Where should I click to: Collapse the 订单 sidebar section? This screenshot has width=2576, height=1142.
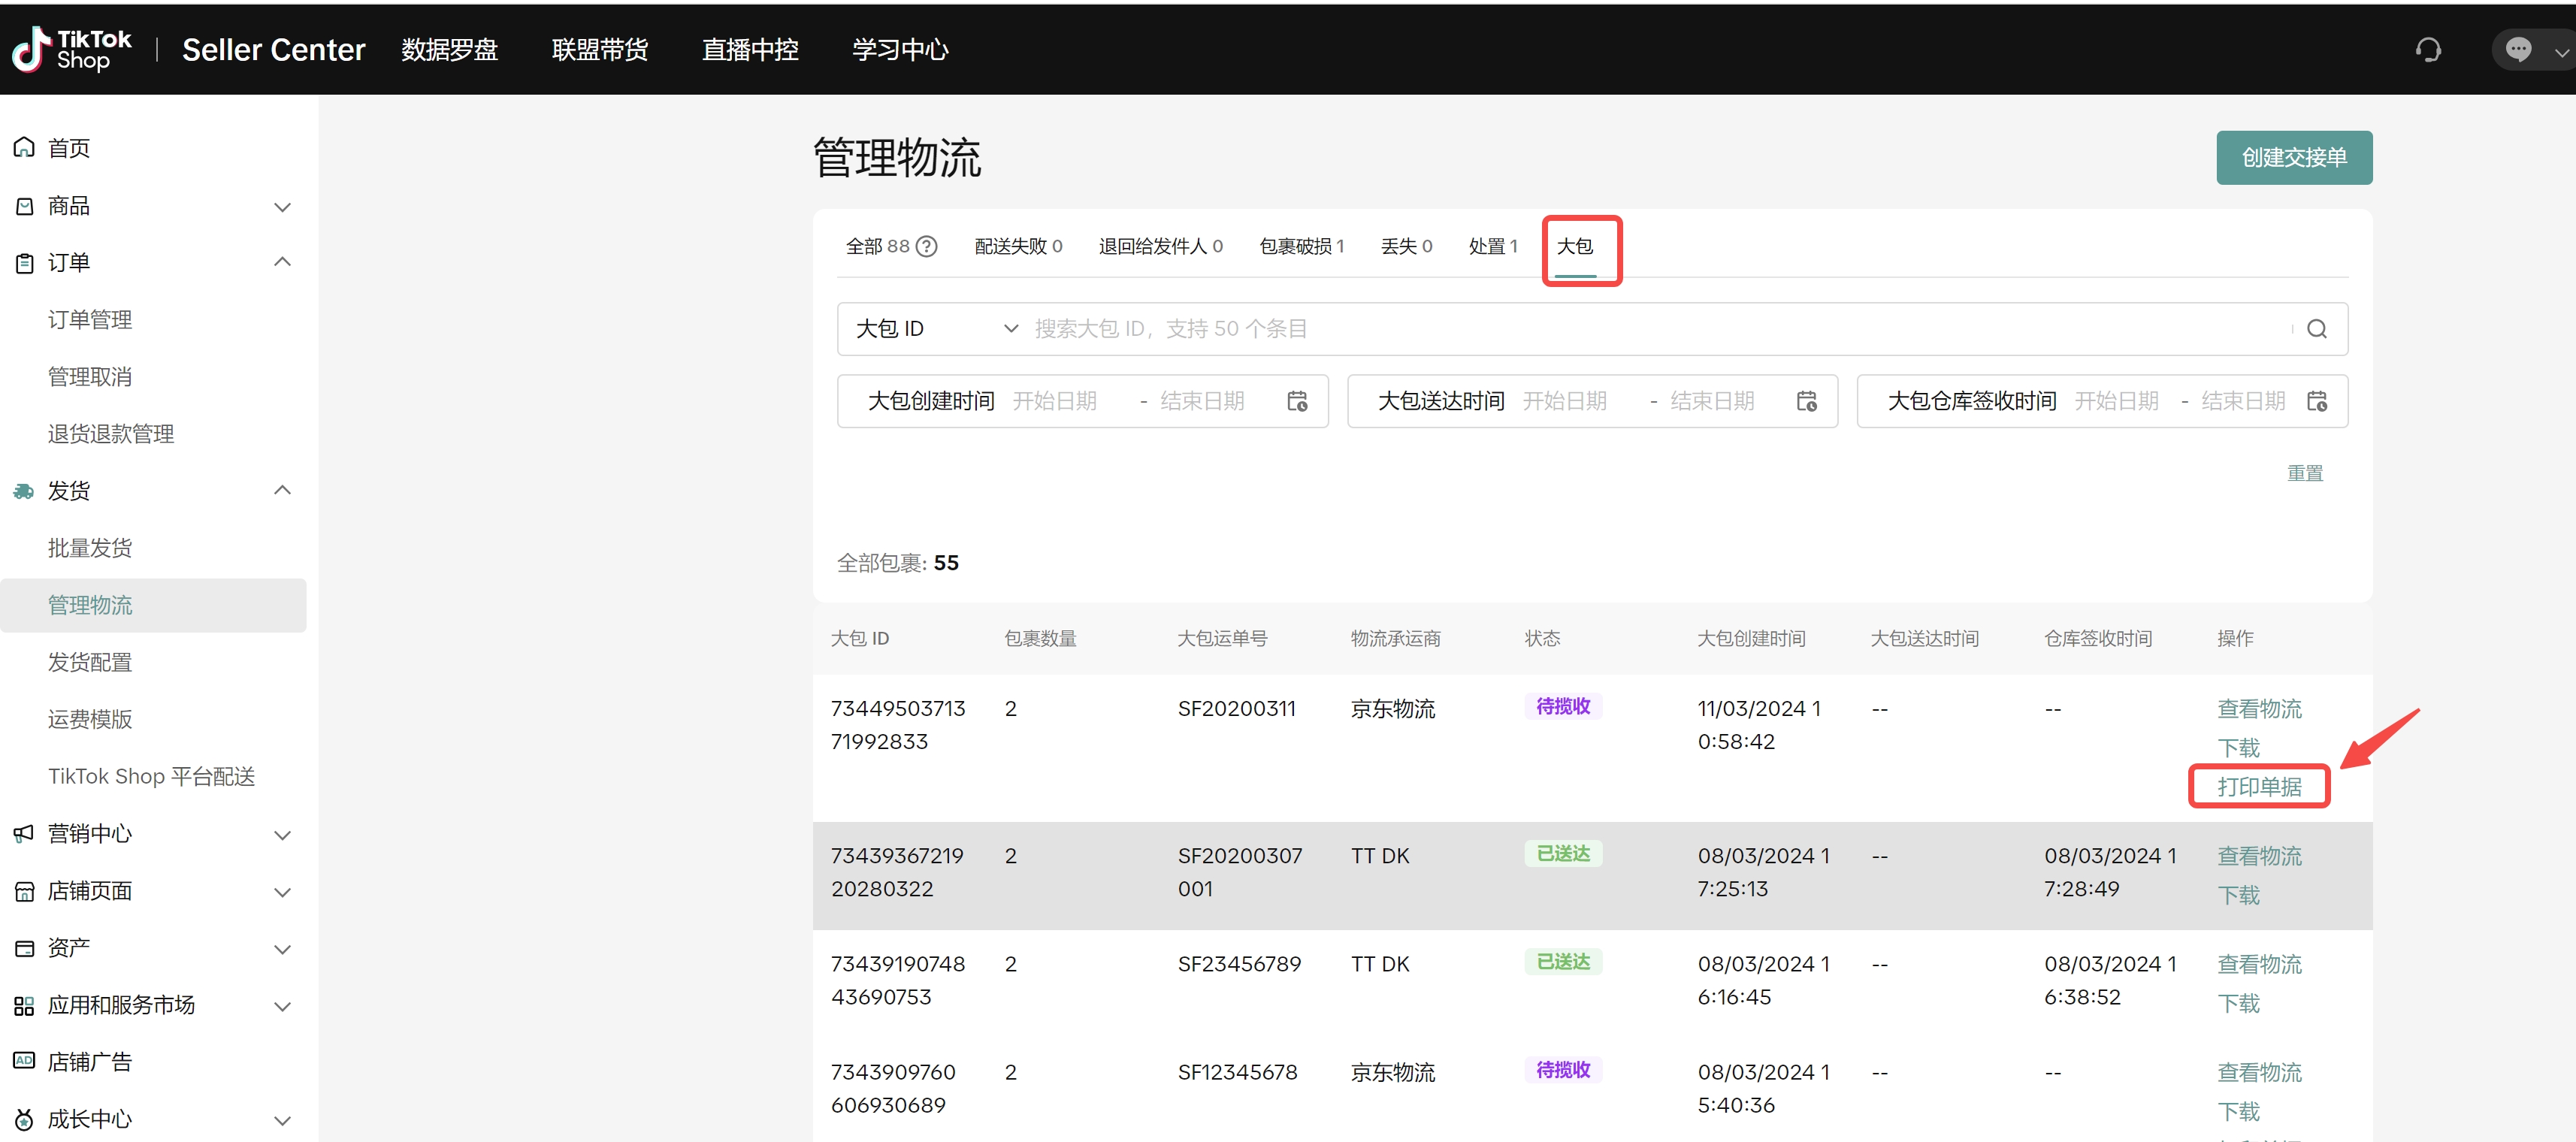pos(282,262)
